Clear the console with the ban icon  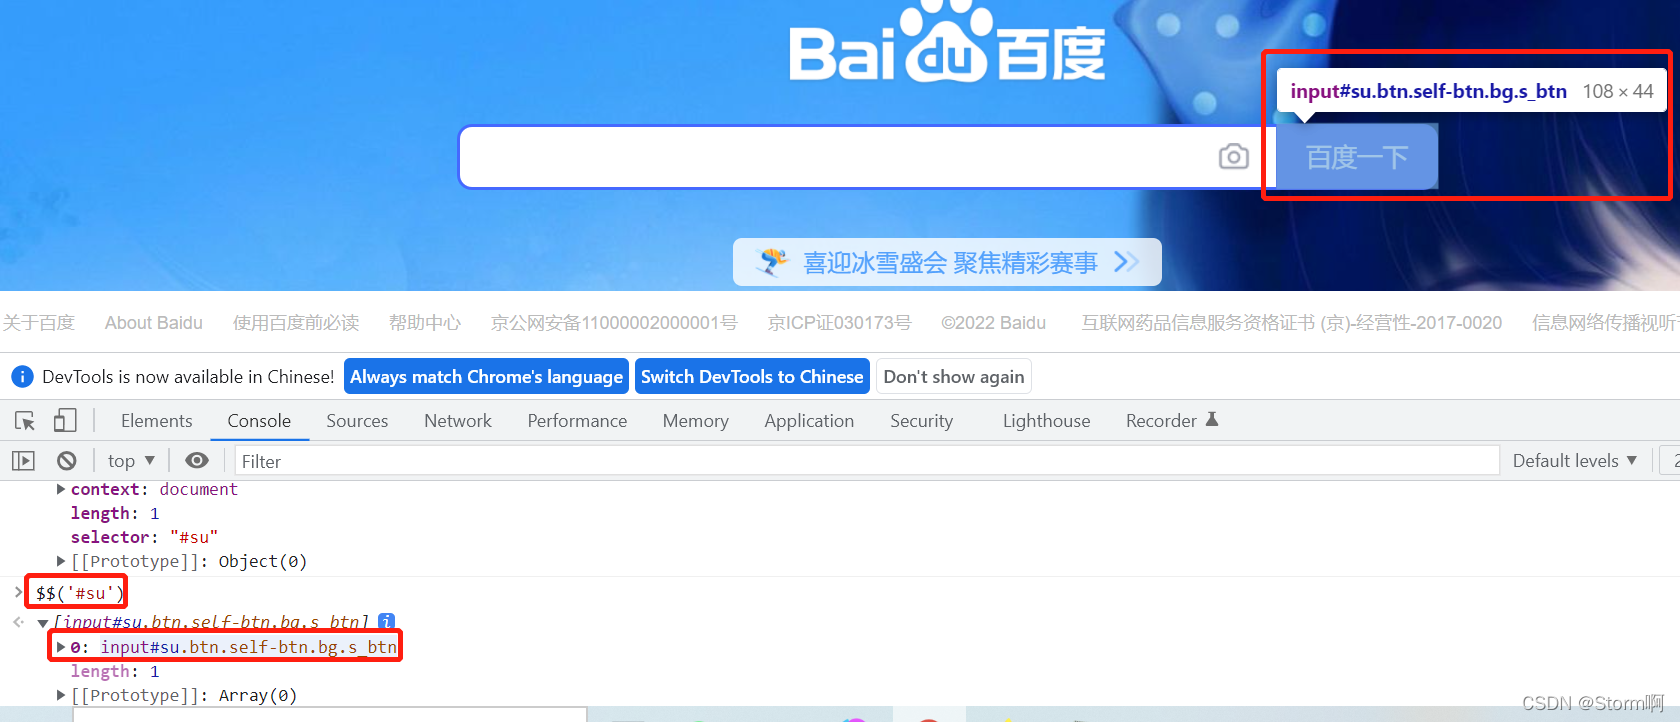coord(67,461)
